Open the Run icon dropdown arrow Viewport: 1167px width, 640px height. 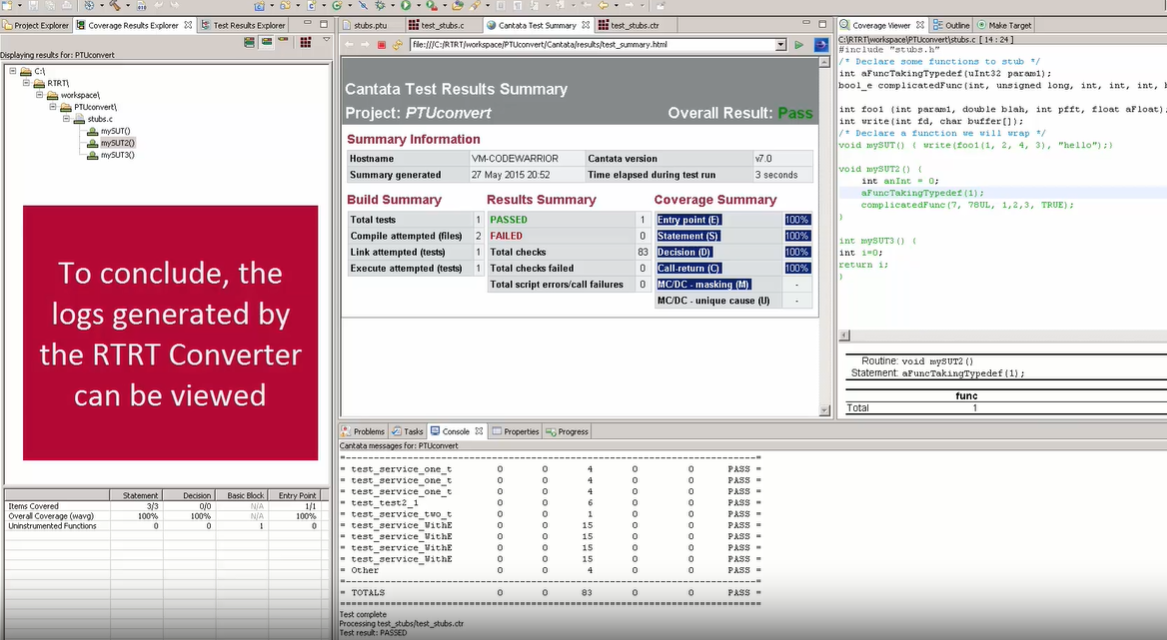point(417,6)
